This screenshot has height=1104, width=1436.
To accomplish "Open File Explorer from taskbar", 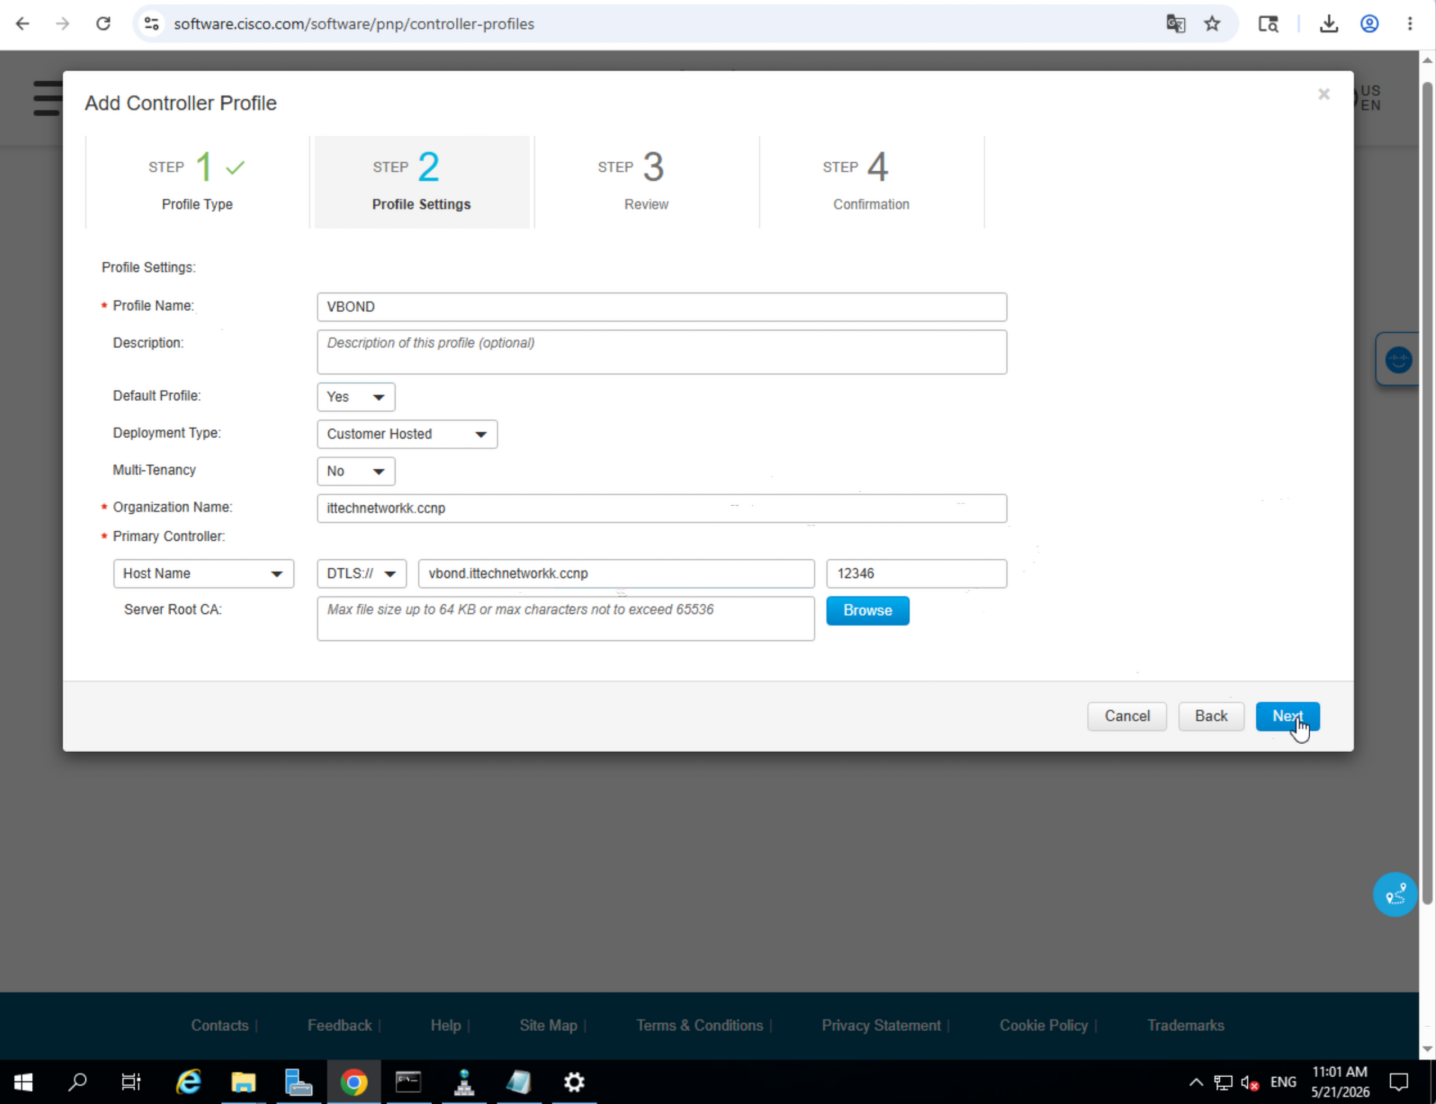I will 243,1082.
